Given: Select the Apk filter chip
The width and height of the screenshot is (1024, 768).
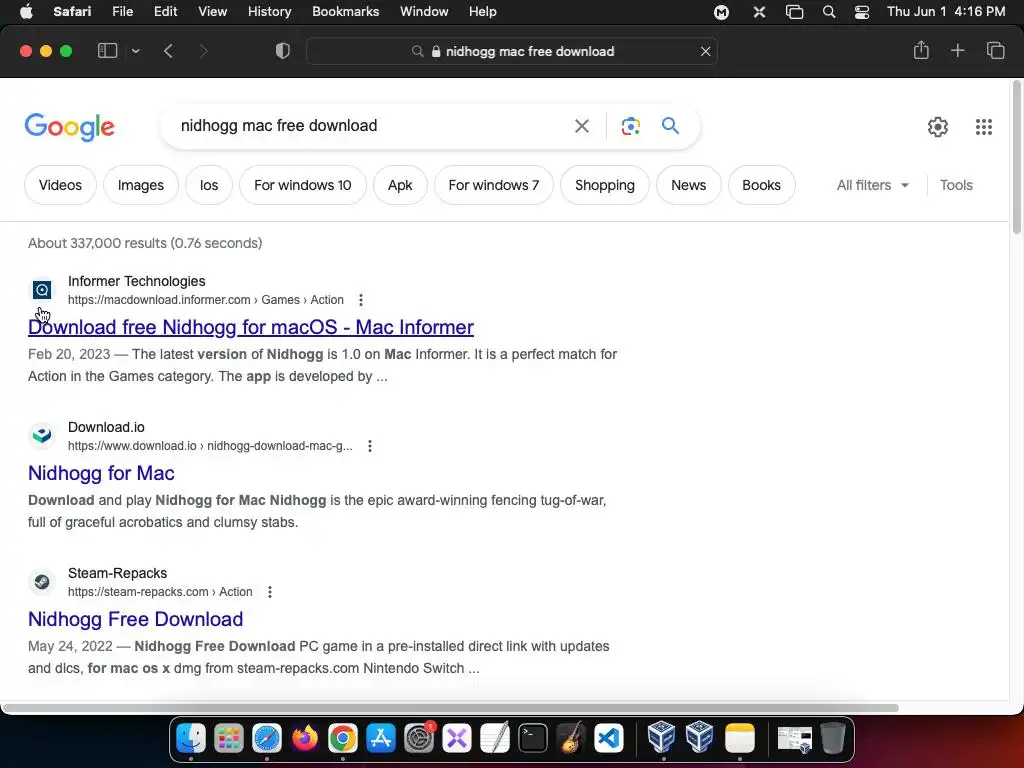Looking at the screenshot, I should [x=400, y=185].
